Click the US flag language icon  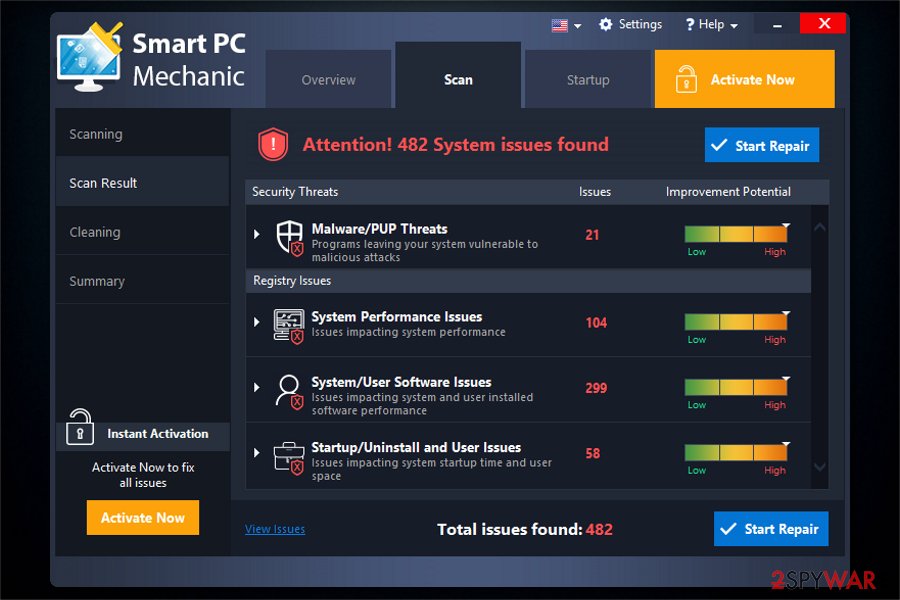(559, 25)
